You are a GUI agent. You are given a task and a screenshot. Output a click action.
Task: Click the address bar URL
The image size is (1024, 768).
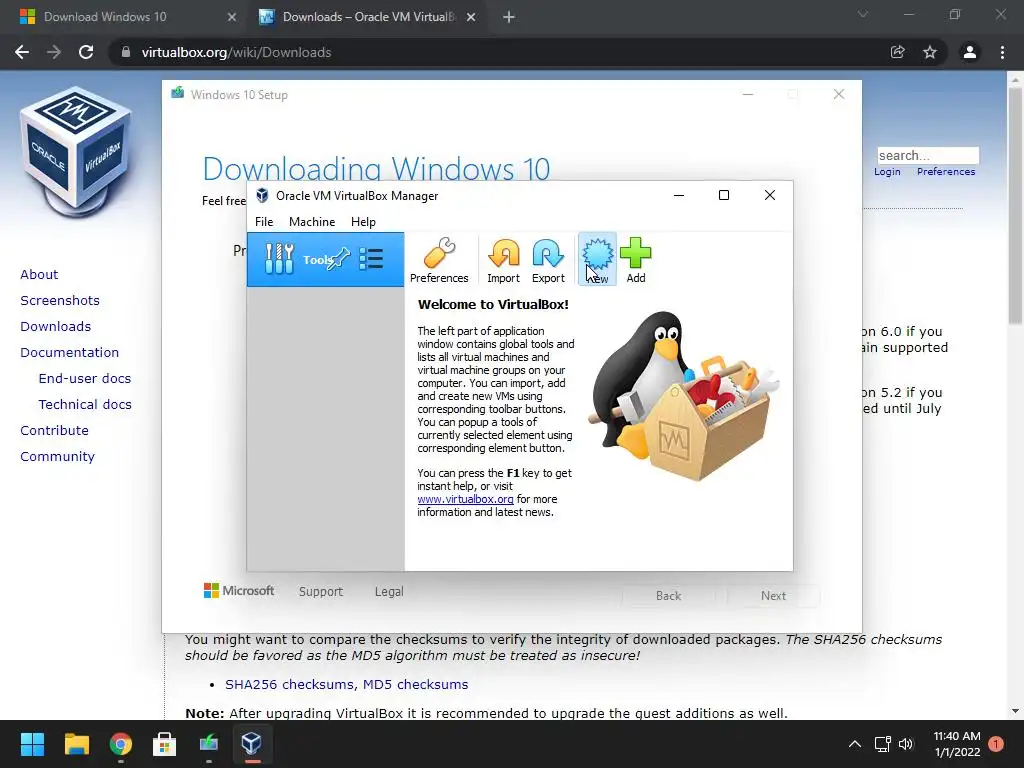coord(236,52)
